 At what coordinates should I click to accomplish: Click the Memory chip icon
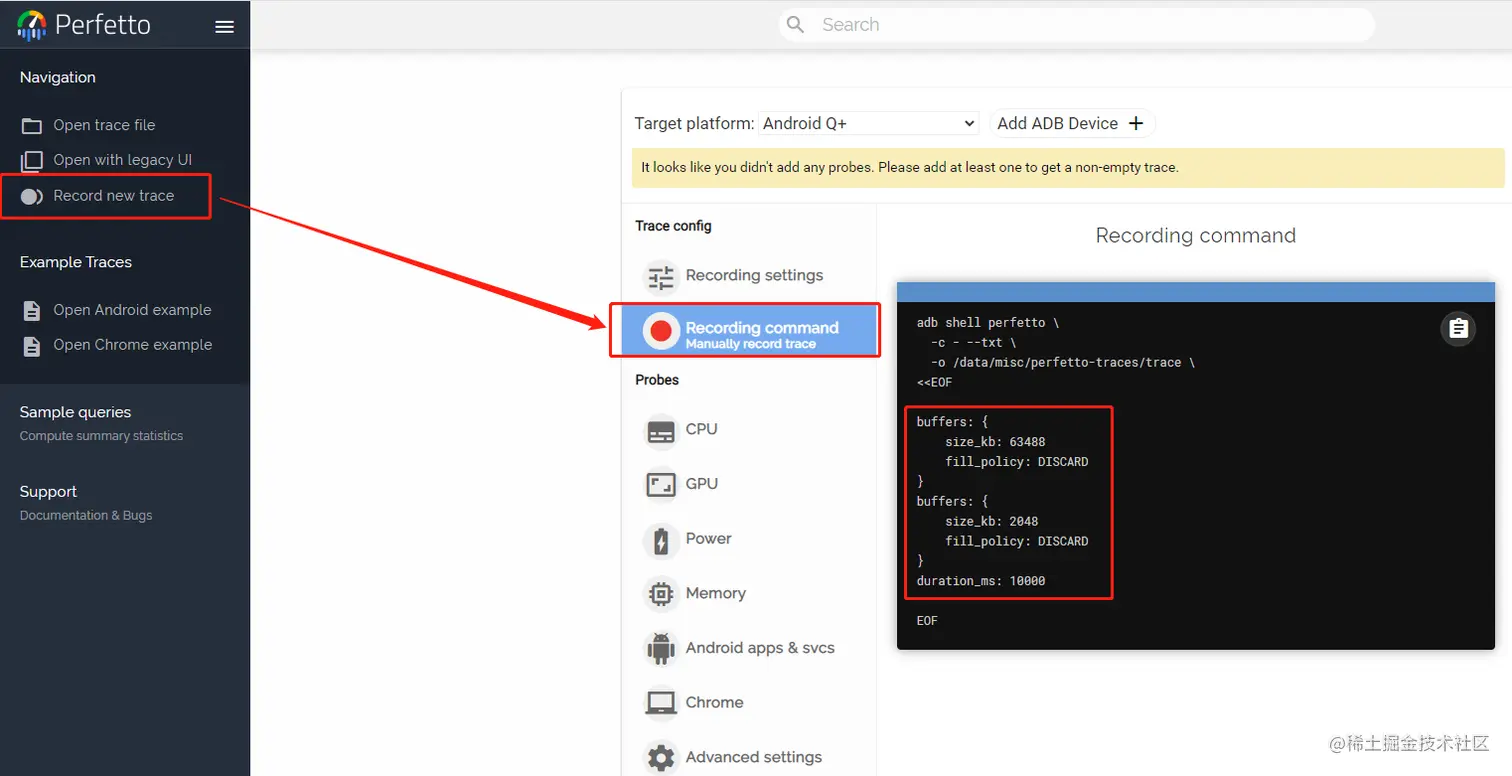tap(660, 595)
